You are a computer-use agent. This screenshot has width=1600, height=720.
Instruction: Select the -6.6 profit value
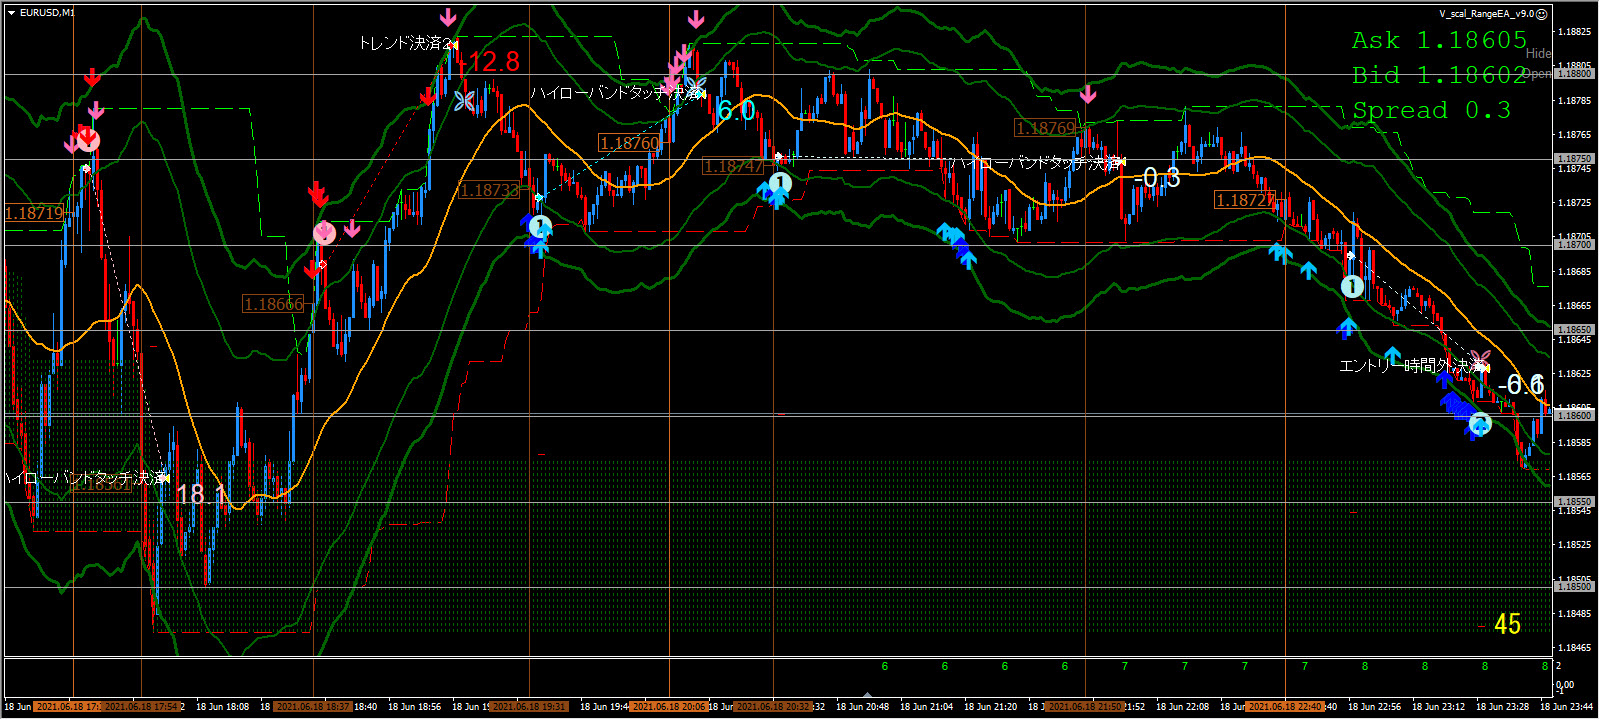tap(1521, 384)
